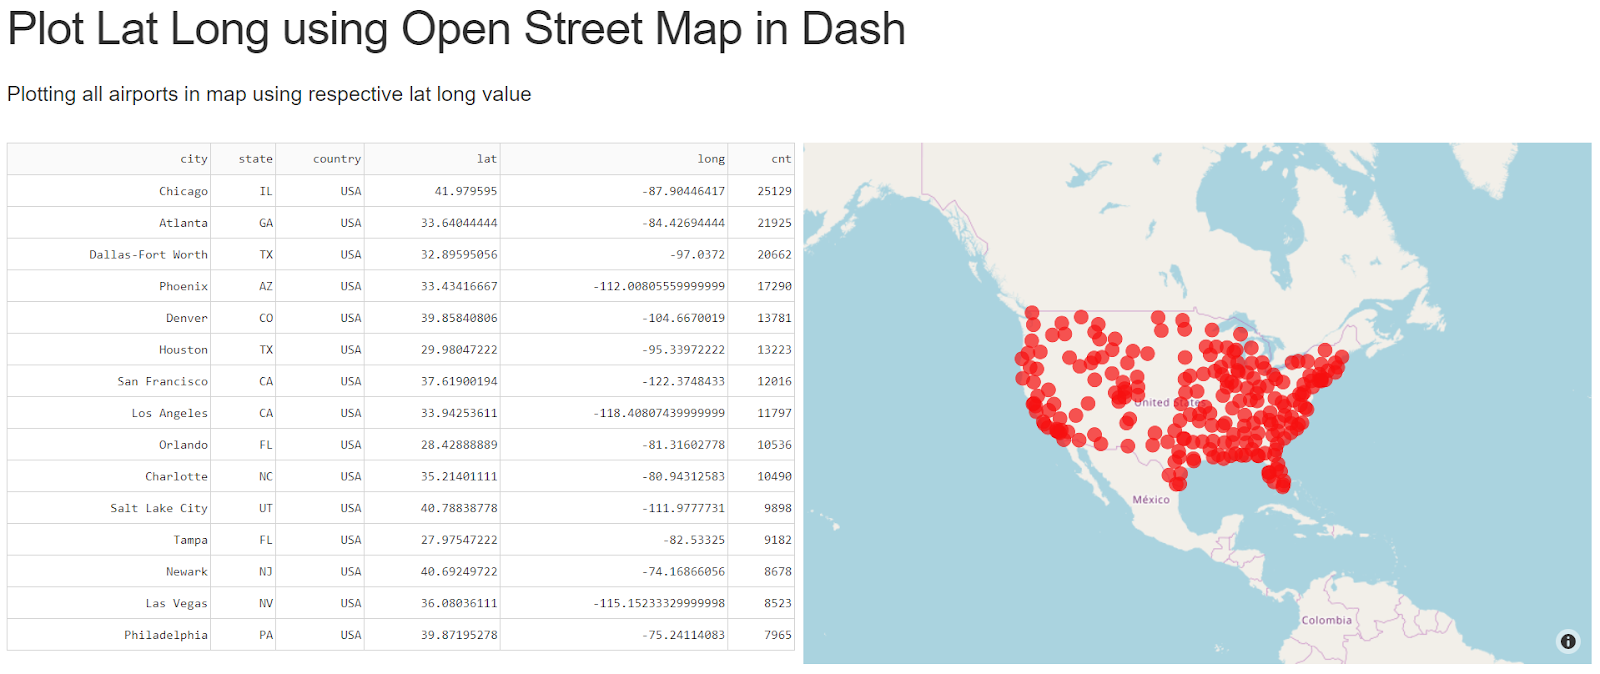Click longitude value -122.3748433
1600x674 pixels.
(614, 381)
